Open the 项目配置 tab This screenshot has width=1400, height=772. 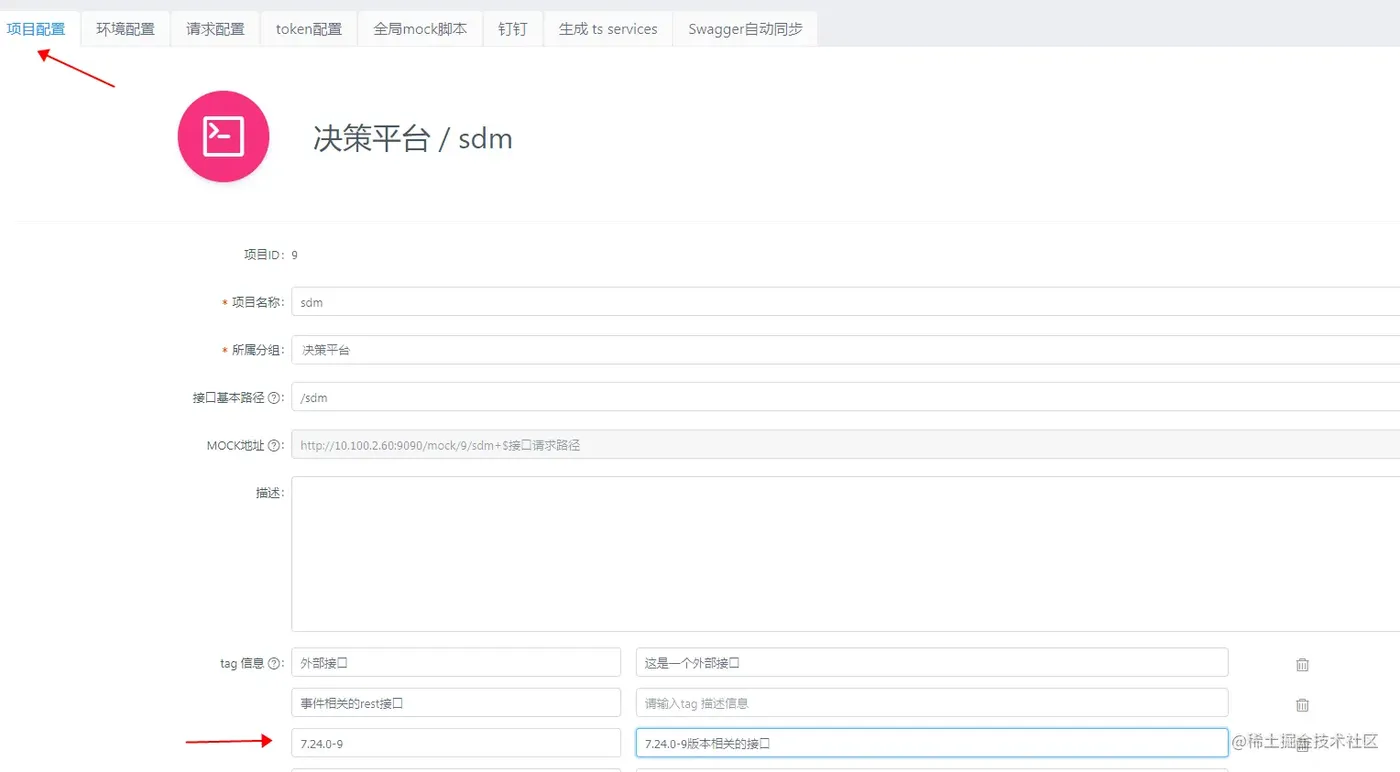(x=36, y=29)
